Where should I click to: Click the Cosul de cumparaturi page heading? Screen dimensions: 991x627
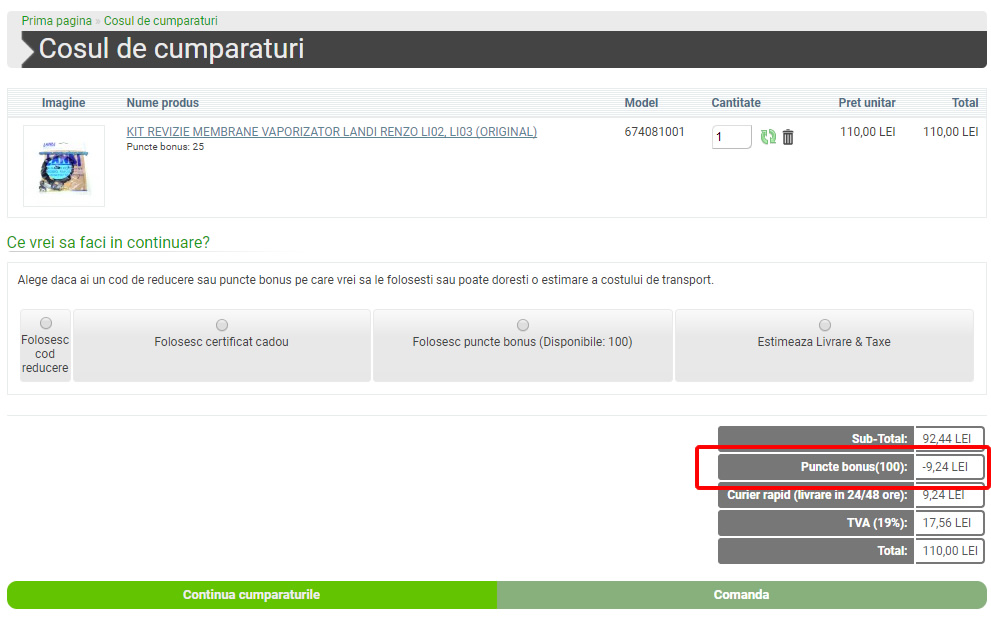tap(171, 49)
